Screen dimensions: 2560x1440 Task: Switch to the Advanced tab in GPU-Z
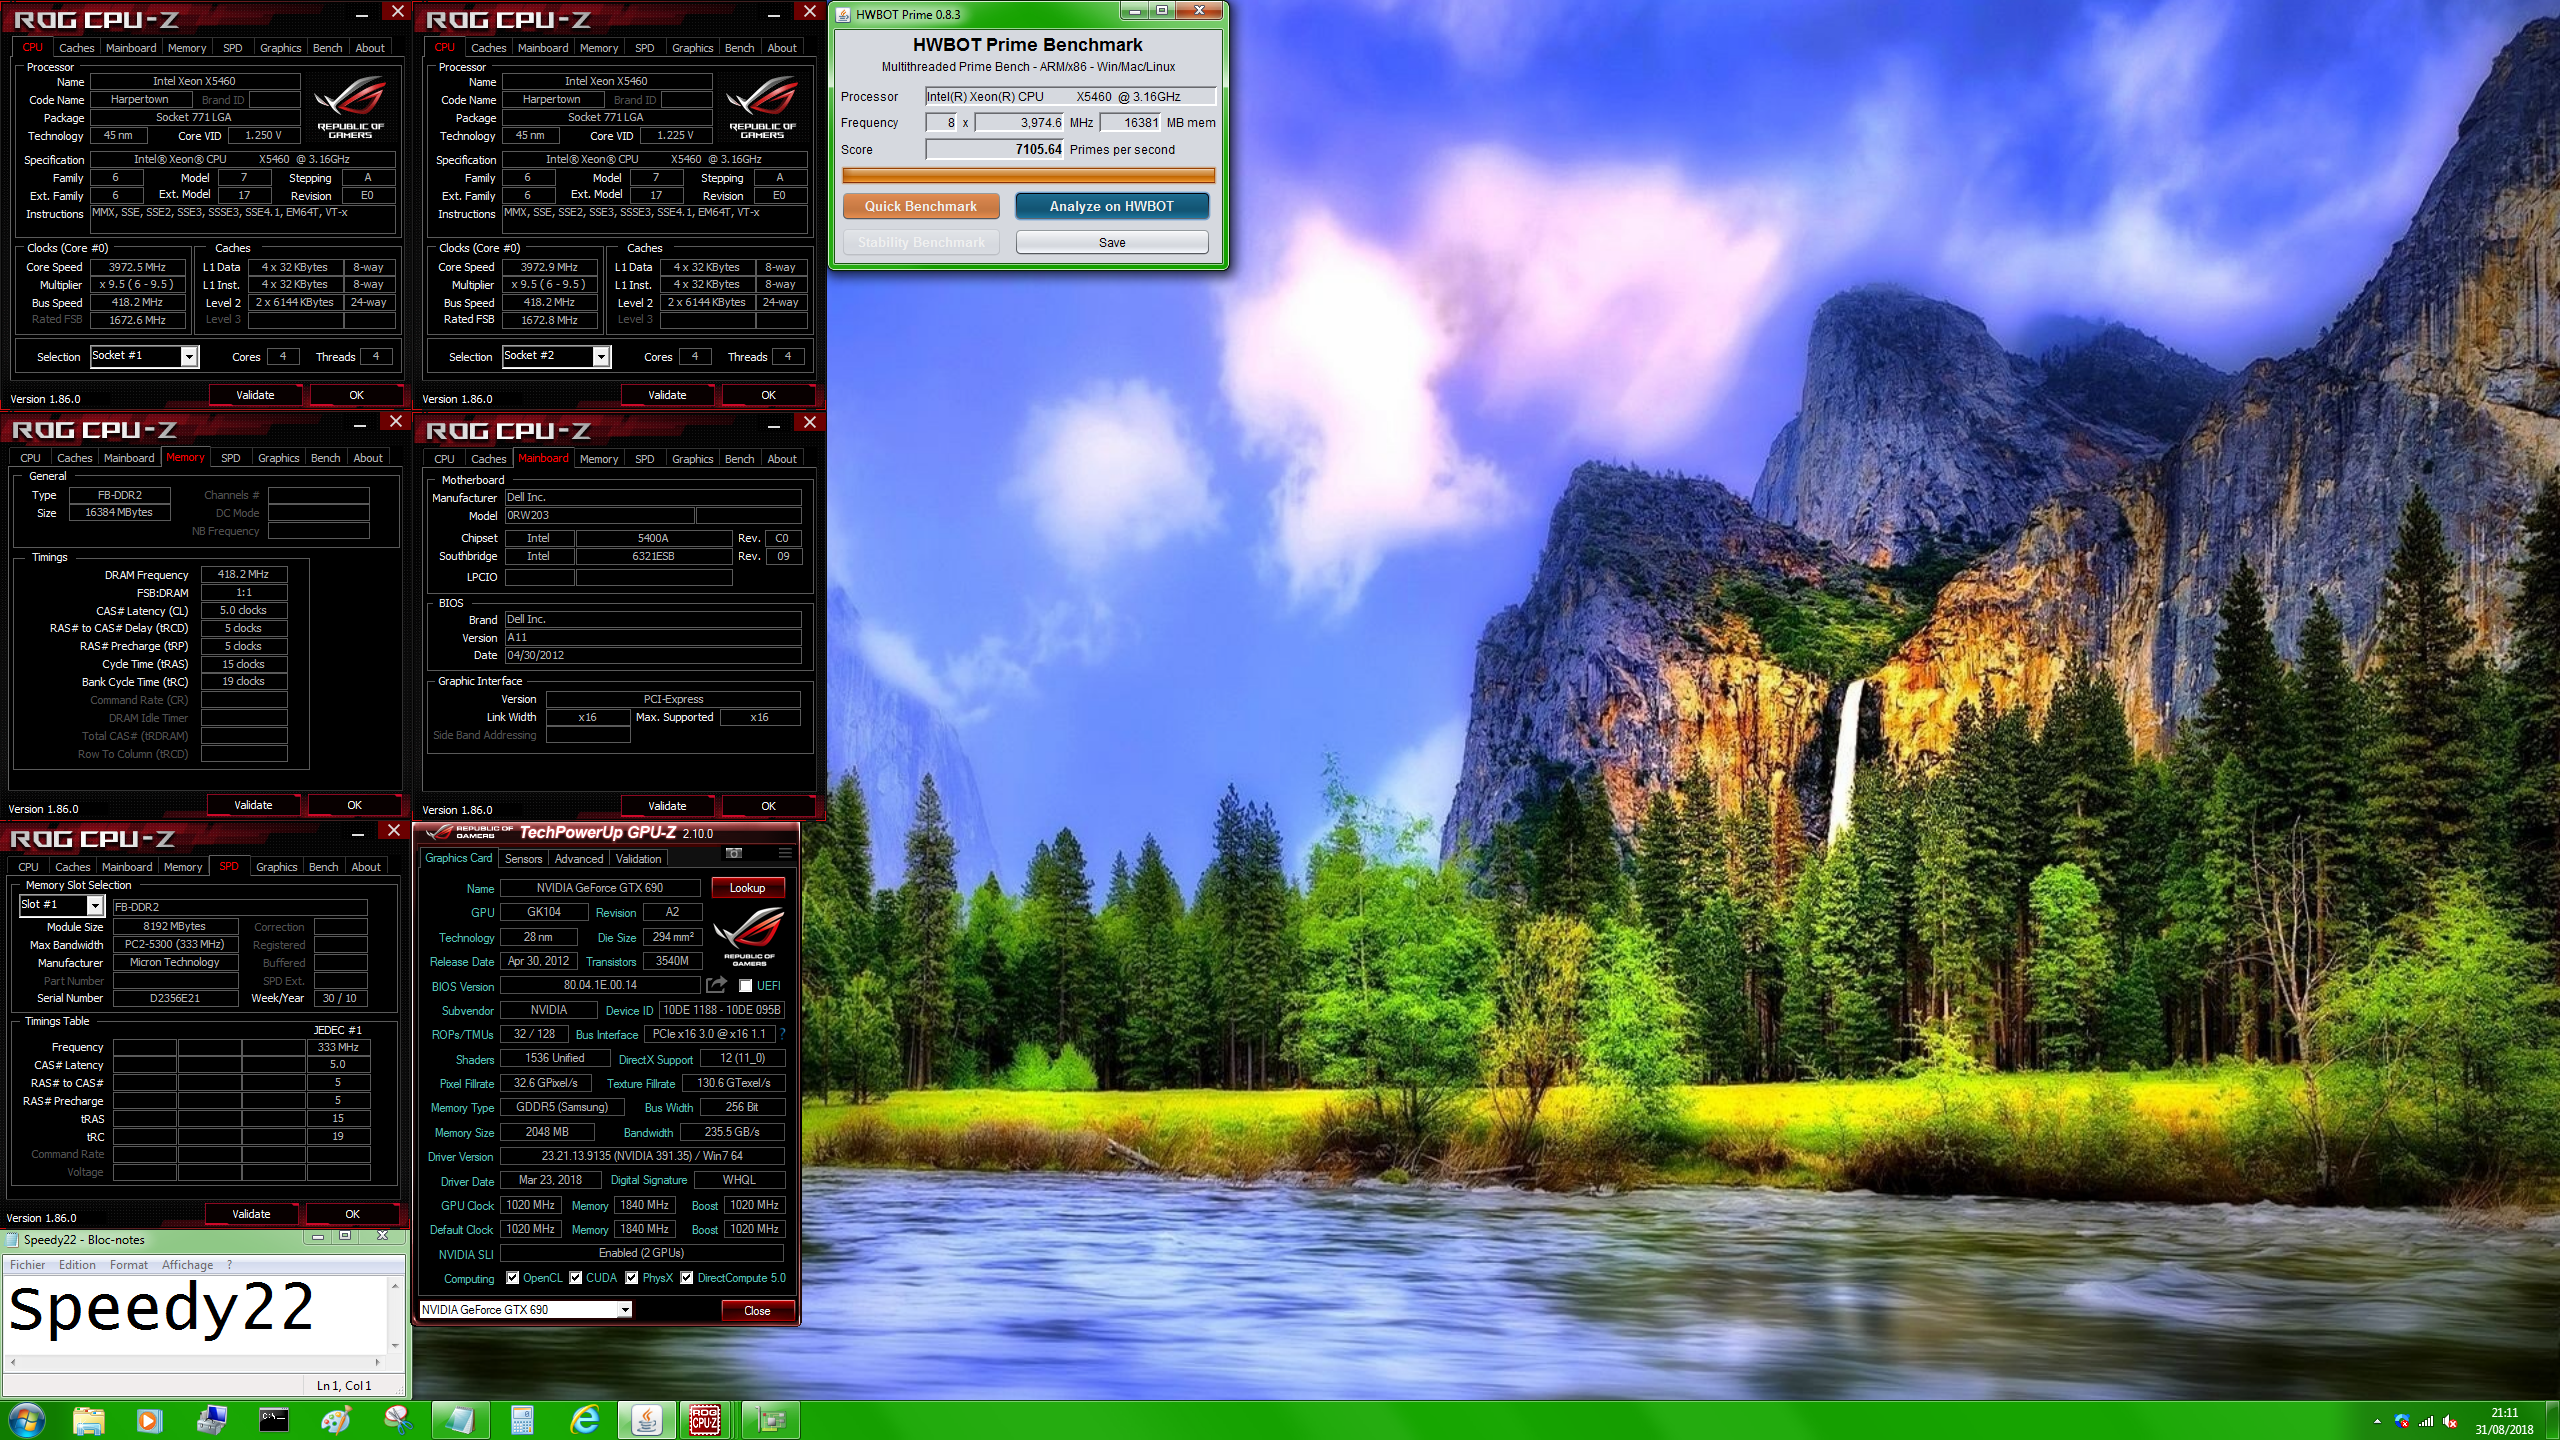click(579, 859)
